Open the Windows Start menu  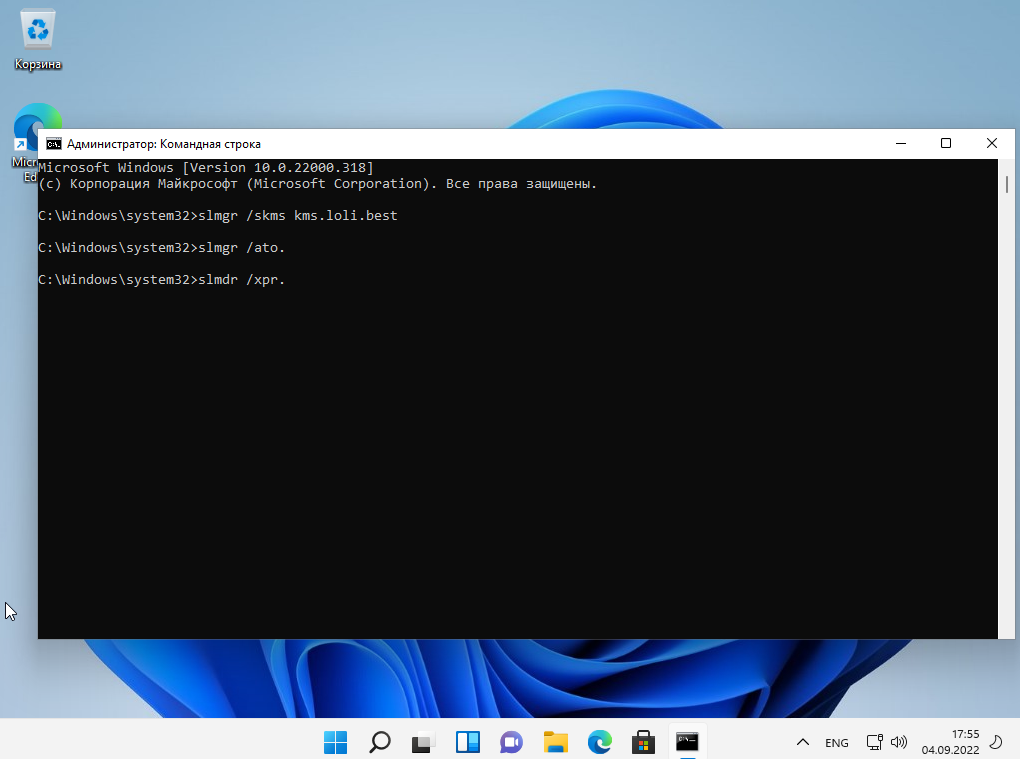point(336,741)
